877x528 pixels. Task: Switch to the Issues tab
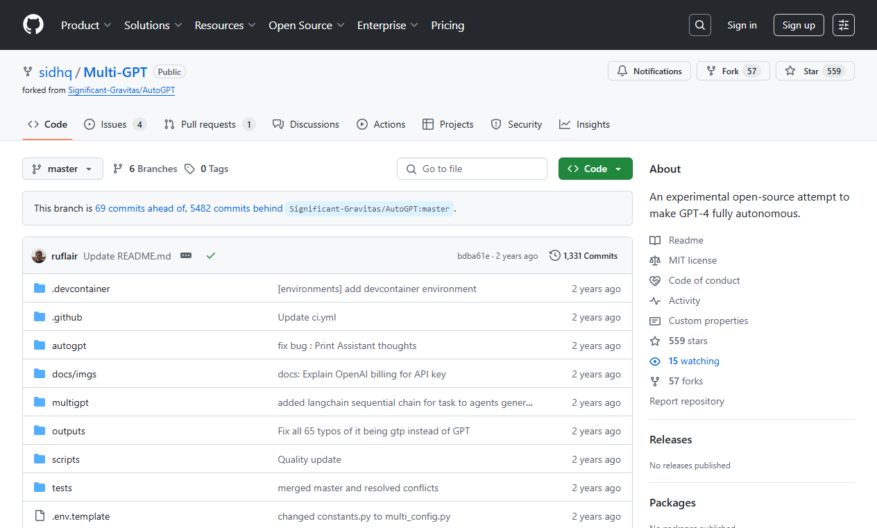point(115,124)
